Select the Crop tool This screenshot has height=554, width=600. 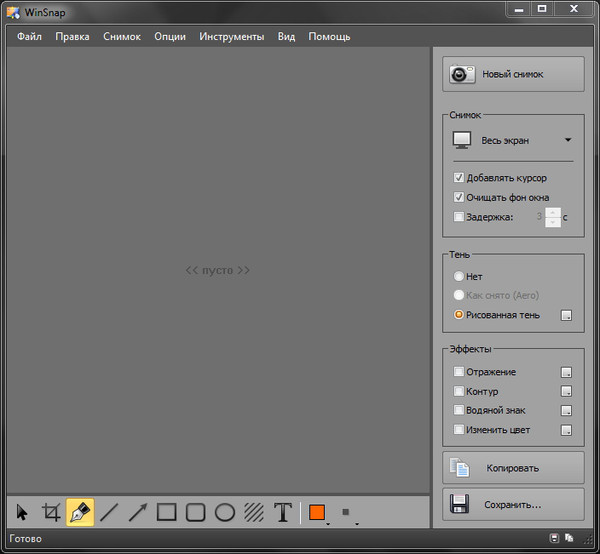click(x=51, y=513)
